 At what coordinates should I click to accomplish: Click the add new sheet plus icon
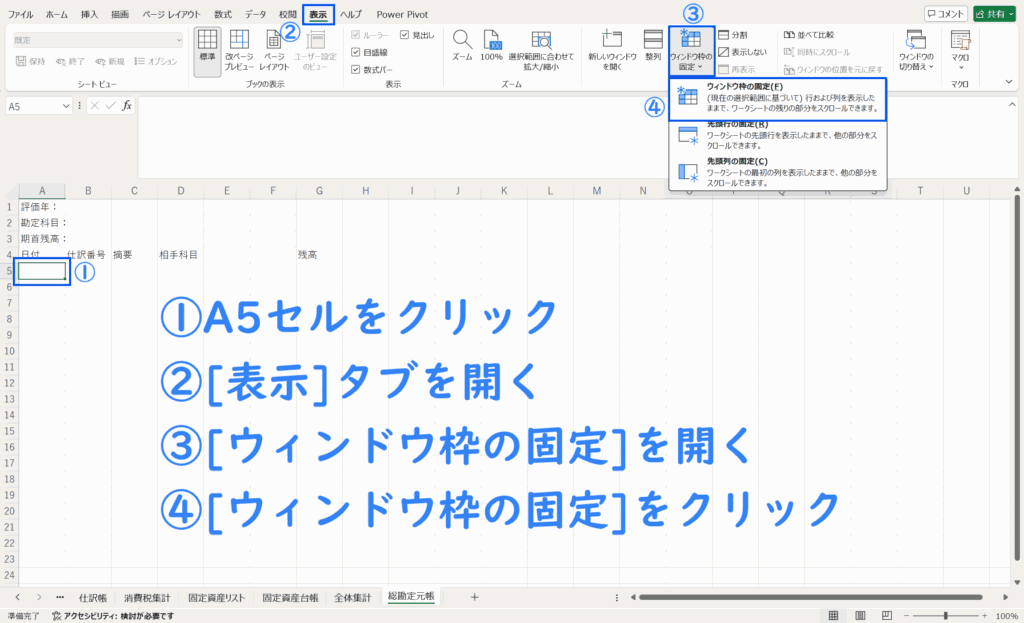(475, 597)
